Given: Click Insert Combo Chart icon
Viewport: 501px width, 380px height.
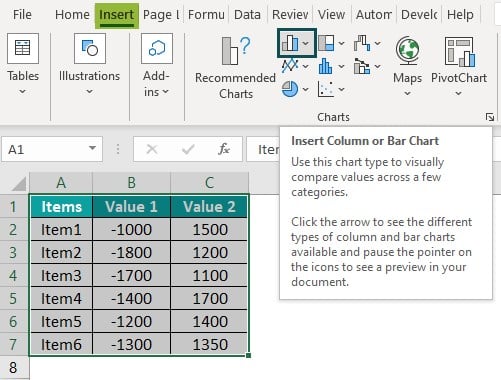Looking at the screenshot, I should (x=362, y=66).
